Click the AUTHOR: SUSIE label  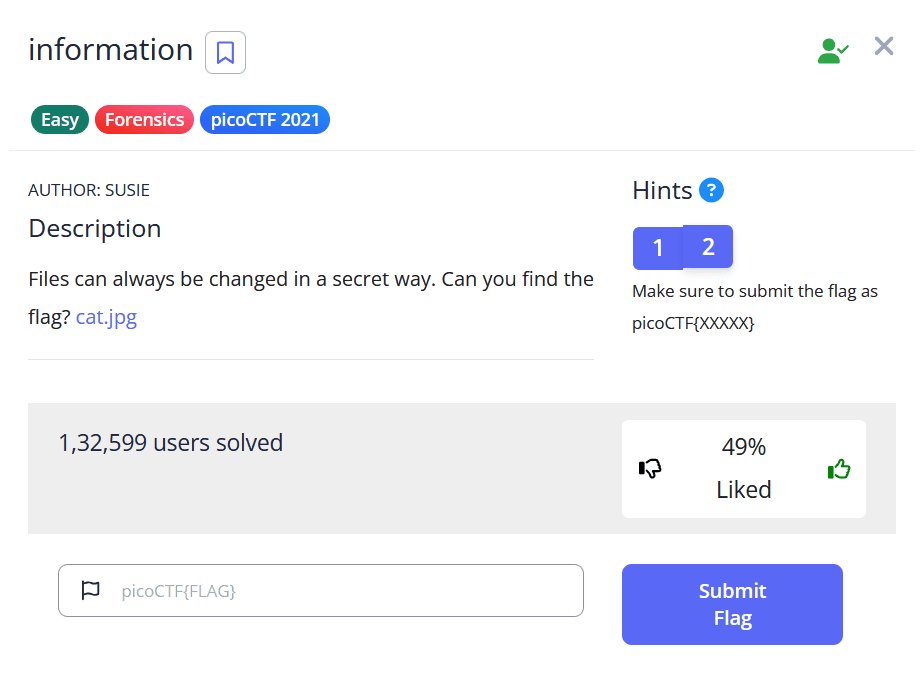89,190
